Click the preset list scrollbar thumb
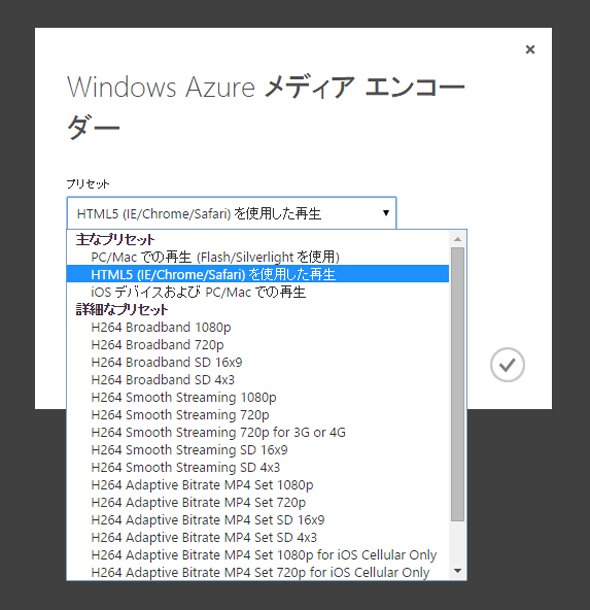The height and width of the screenshot is (610, 590). pyautogui.click(x=458, y=384)
